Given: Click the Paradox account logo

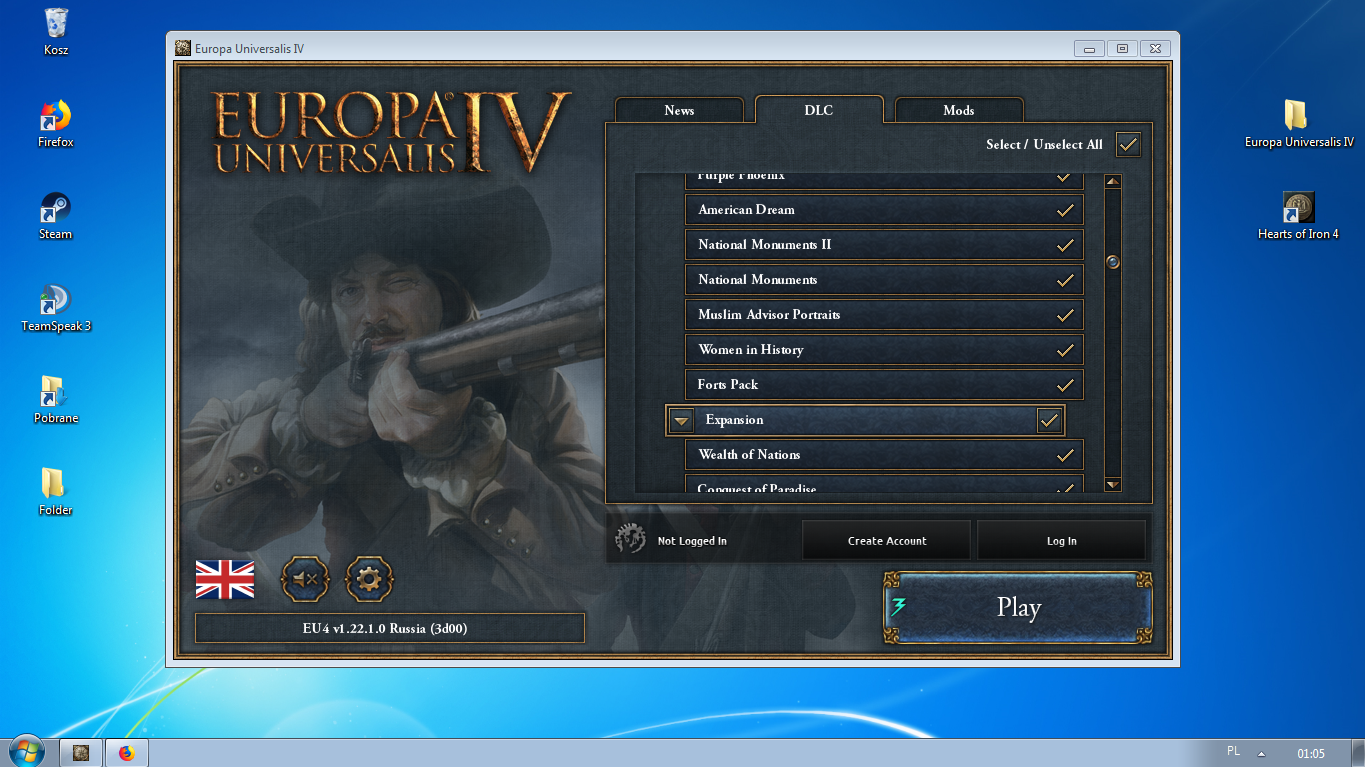Looking at the screenshot, I should pos(629,538).
